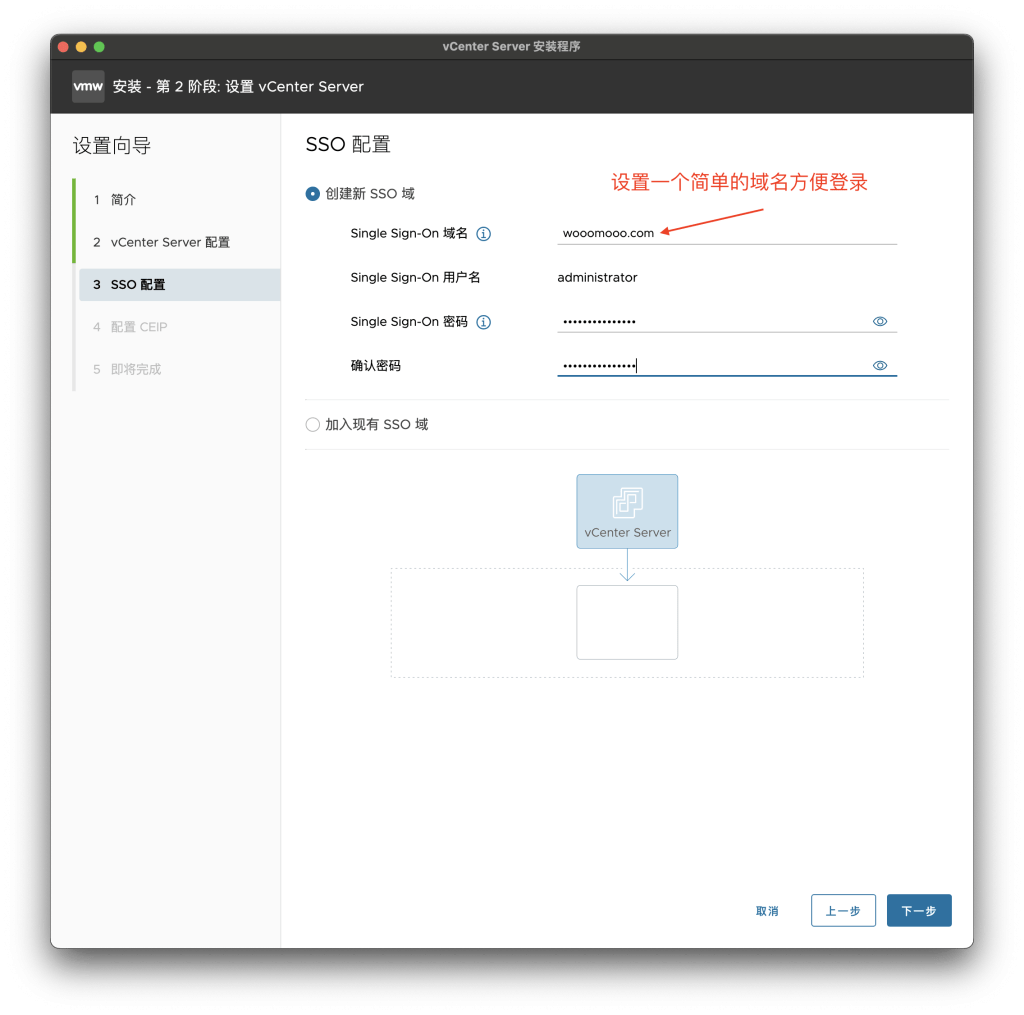Select 加入现有 SSO 域 radio button
Screen dimensions: 1024x1015
point(313,425)
